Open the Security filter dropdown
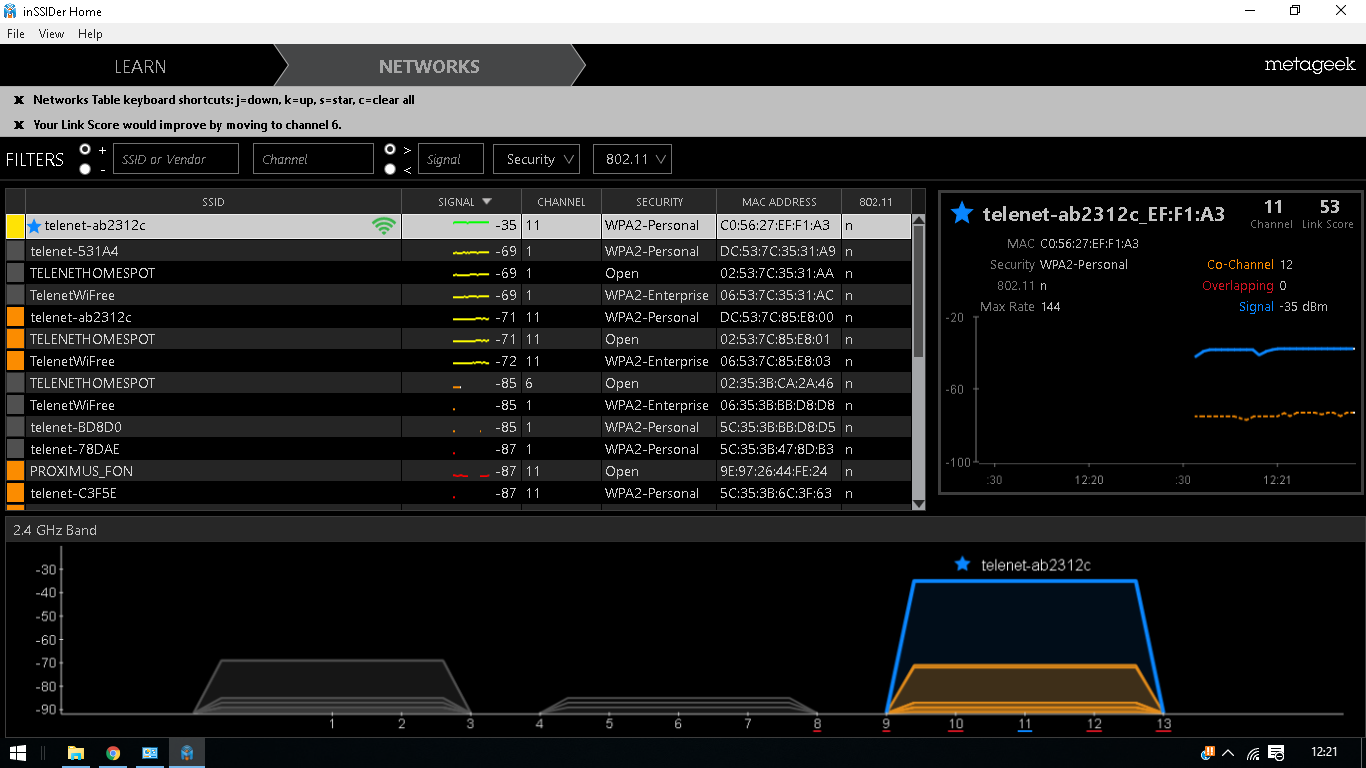This screenshot has width=1366, height=768. coord(540,159)
